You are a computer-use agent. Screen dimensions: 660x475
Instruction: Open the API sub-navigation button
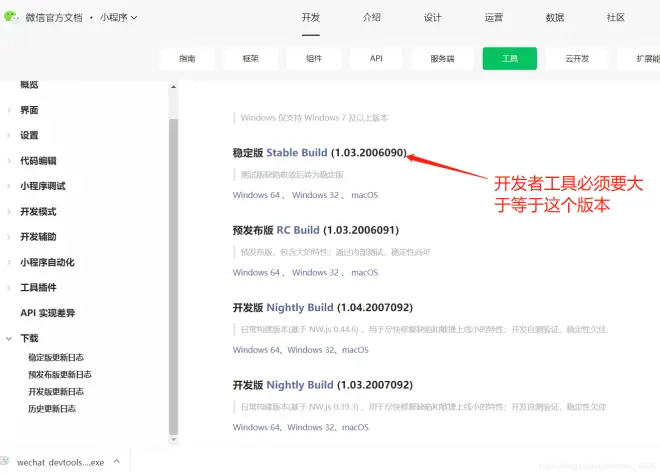[x=376, y=59]
